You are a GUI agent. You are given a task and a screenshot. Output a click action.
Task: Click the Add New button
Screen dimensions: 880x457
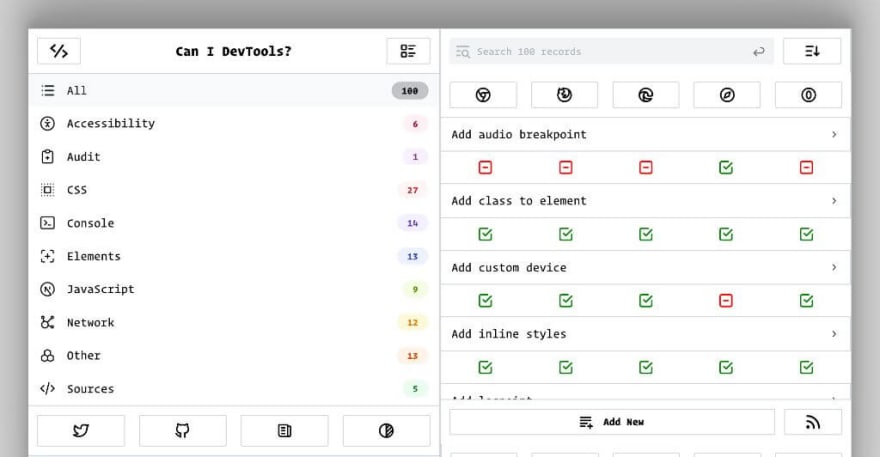tap(612, 422)
